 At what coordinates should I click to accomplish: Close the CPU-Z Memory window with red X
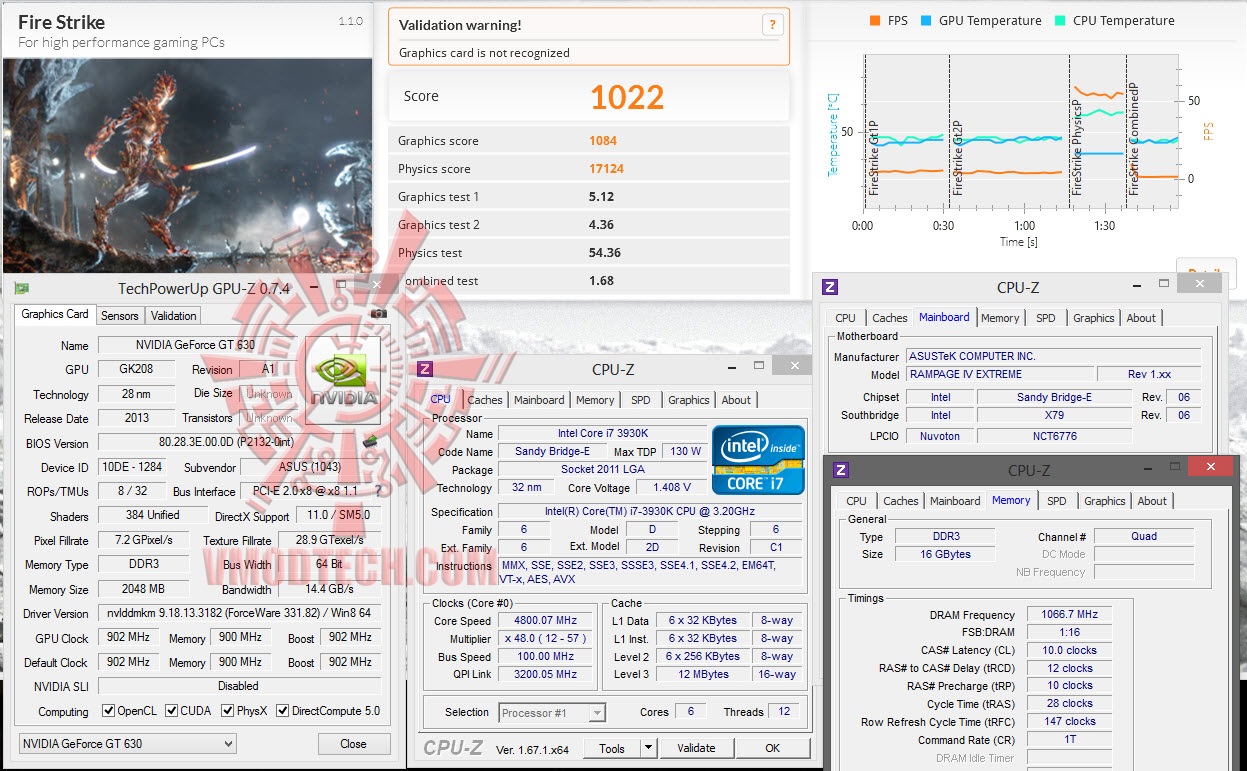[x=1211, y=466]
